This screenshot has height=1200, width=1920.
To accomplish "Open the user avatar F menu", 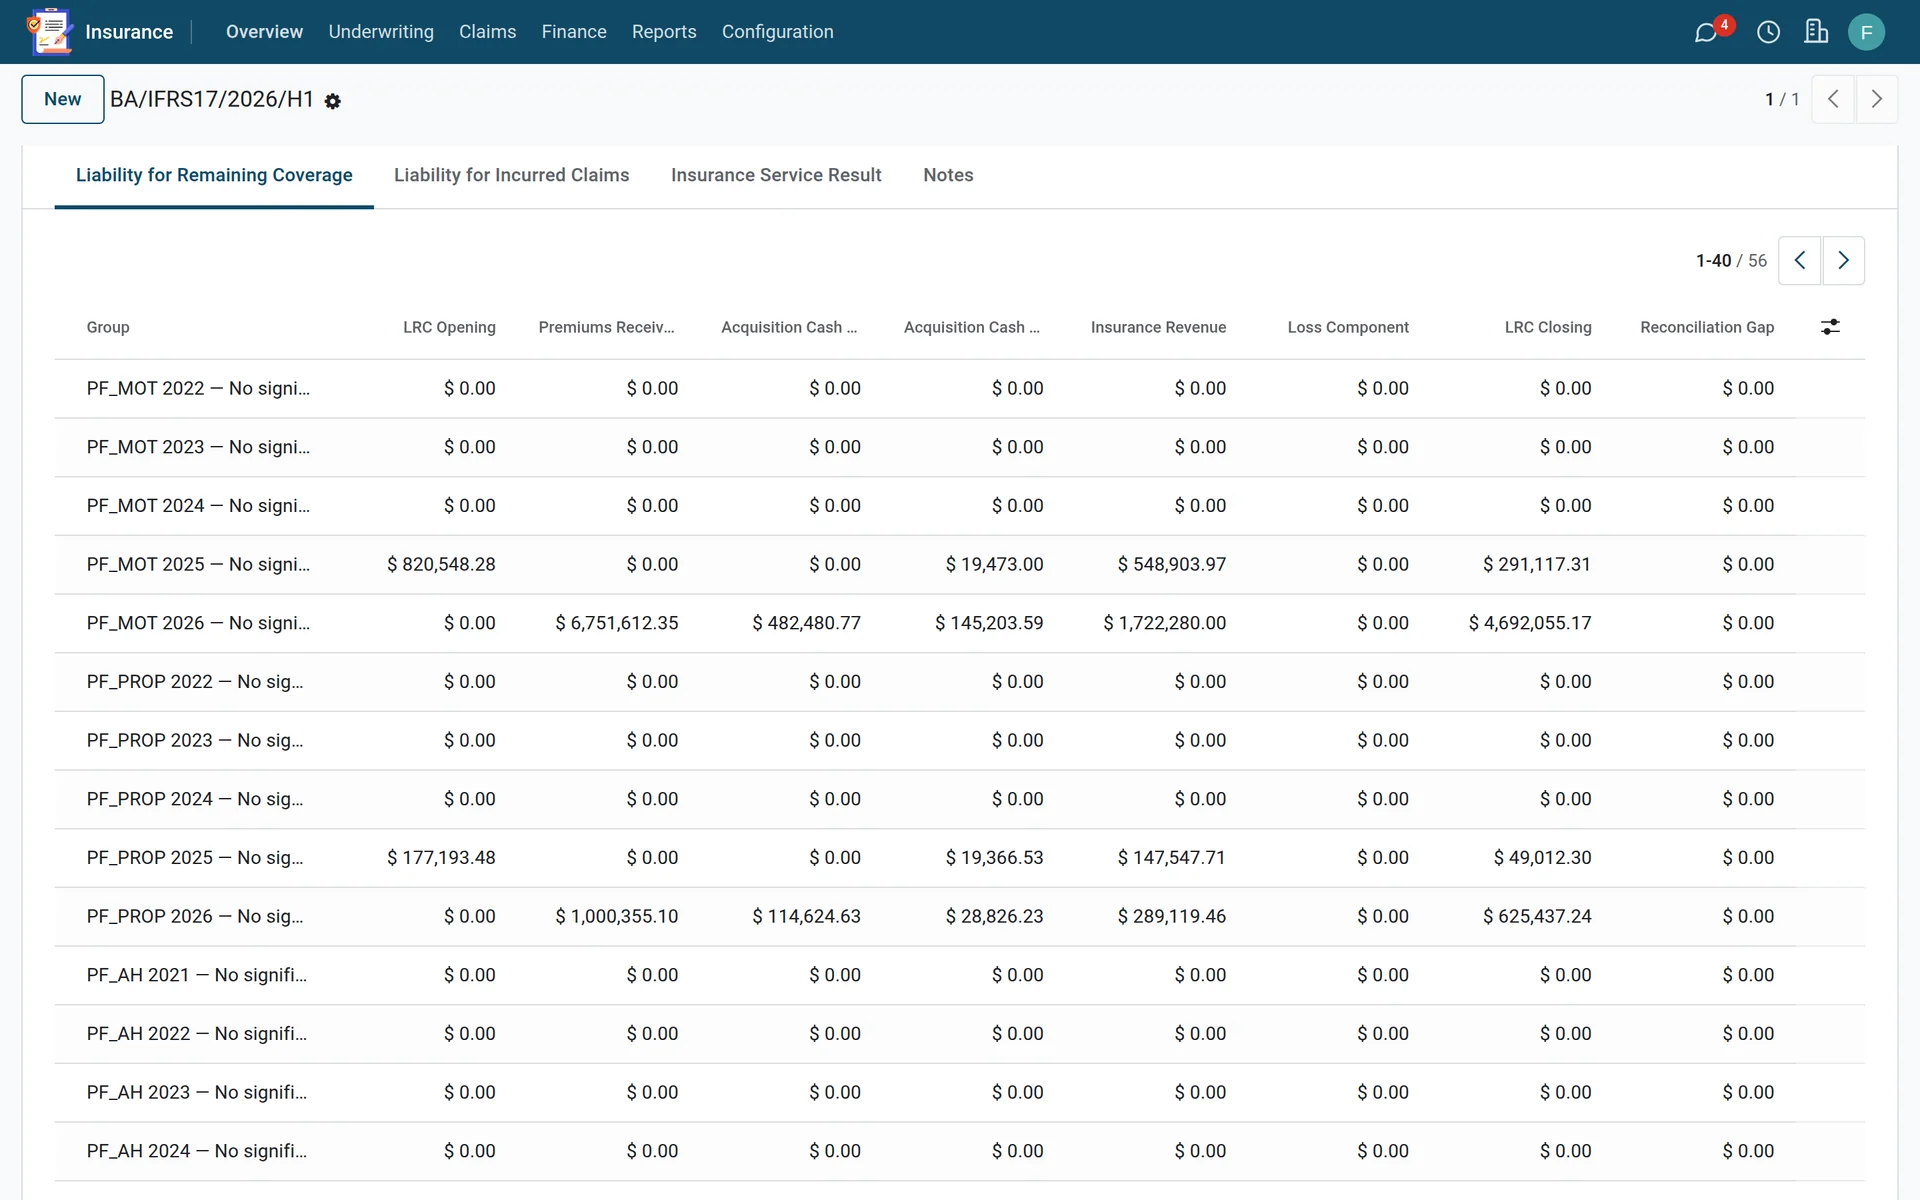I will 1866,32.
